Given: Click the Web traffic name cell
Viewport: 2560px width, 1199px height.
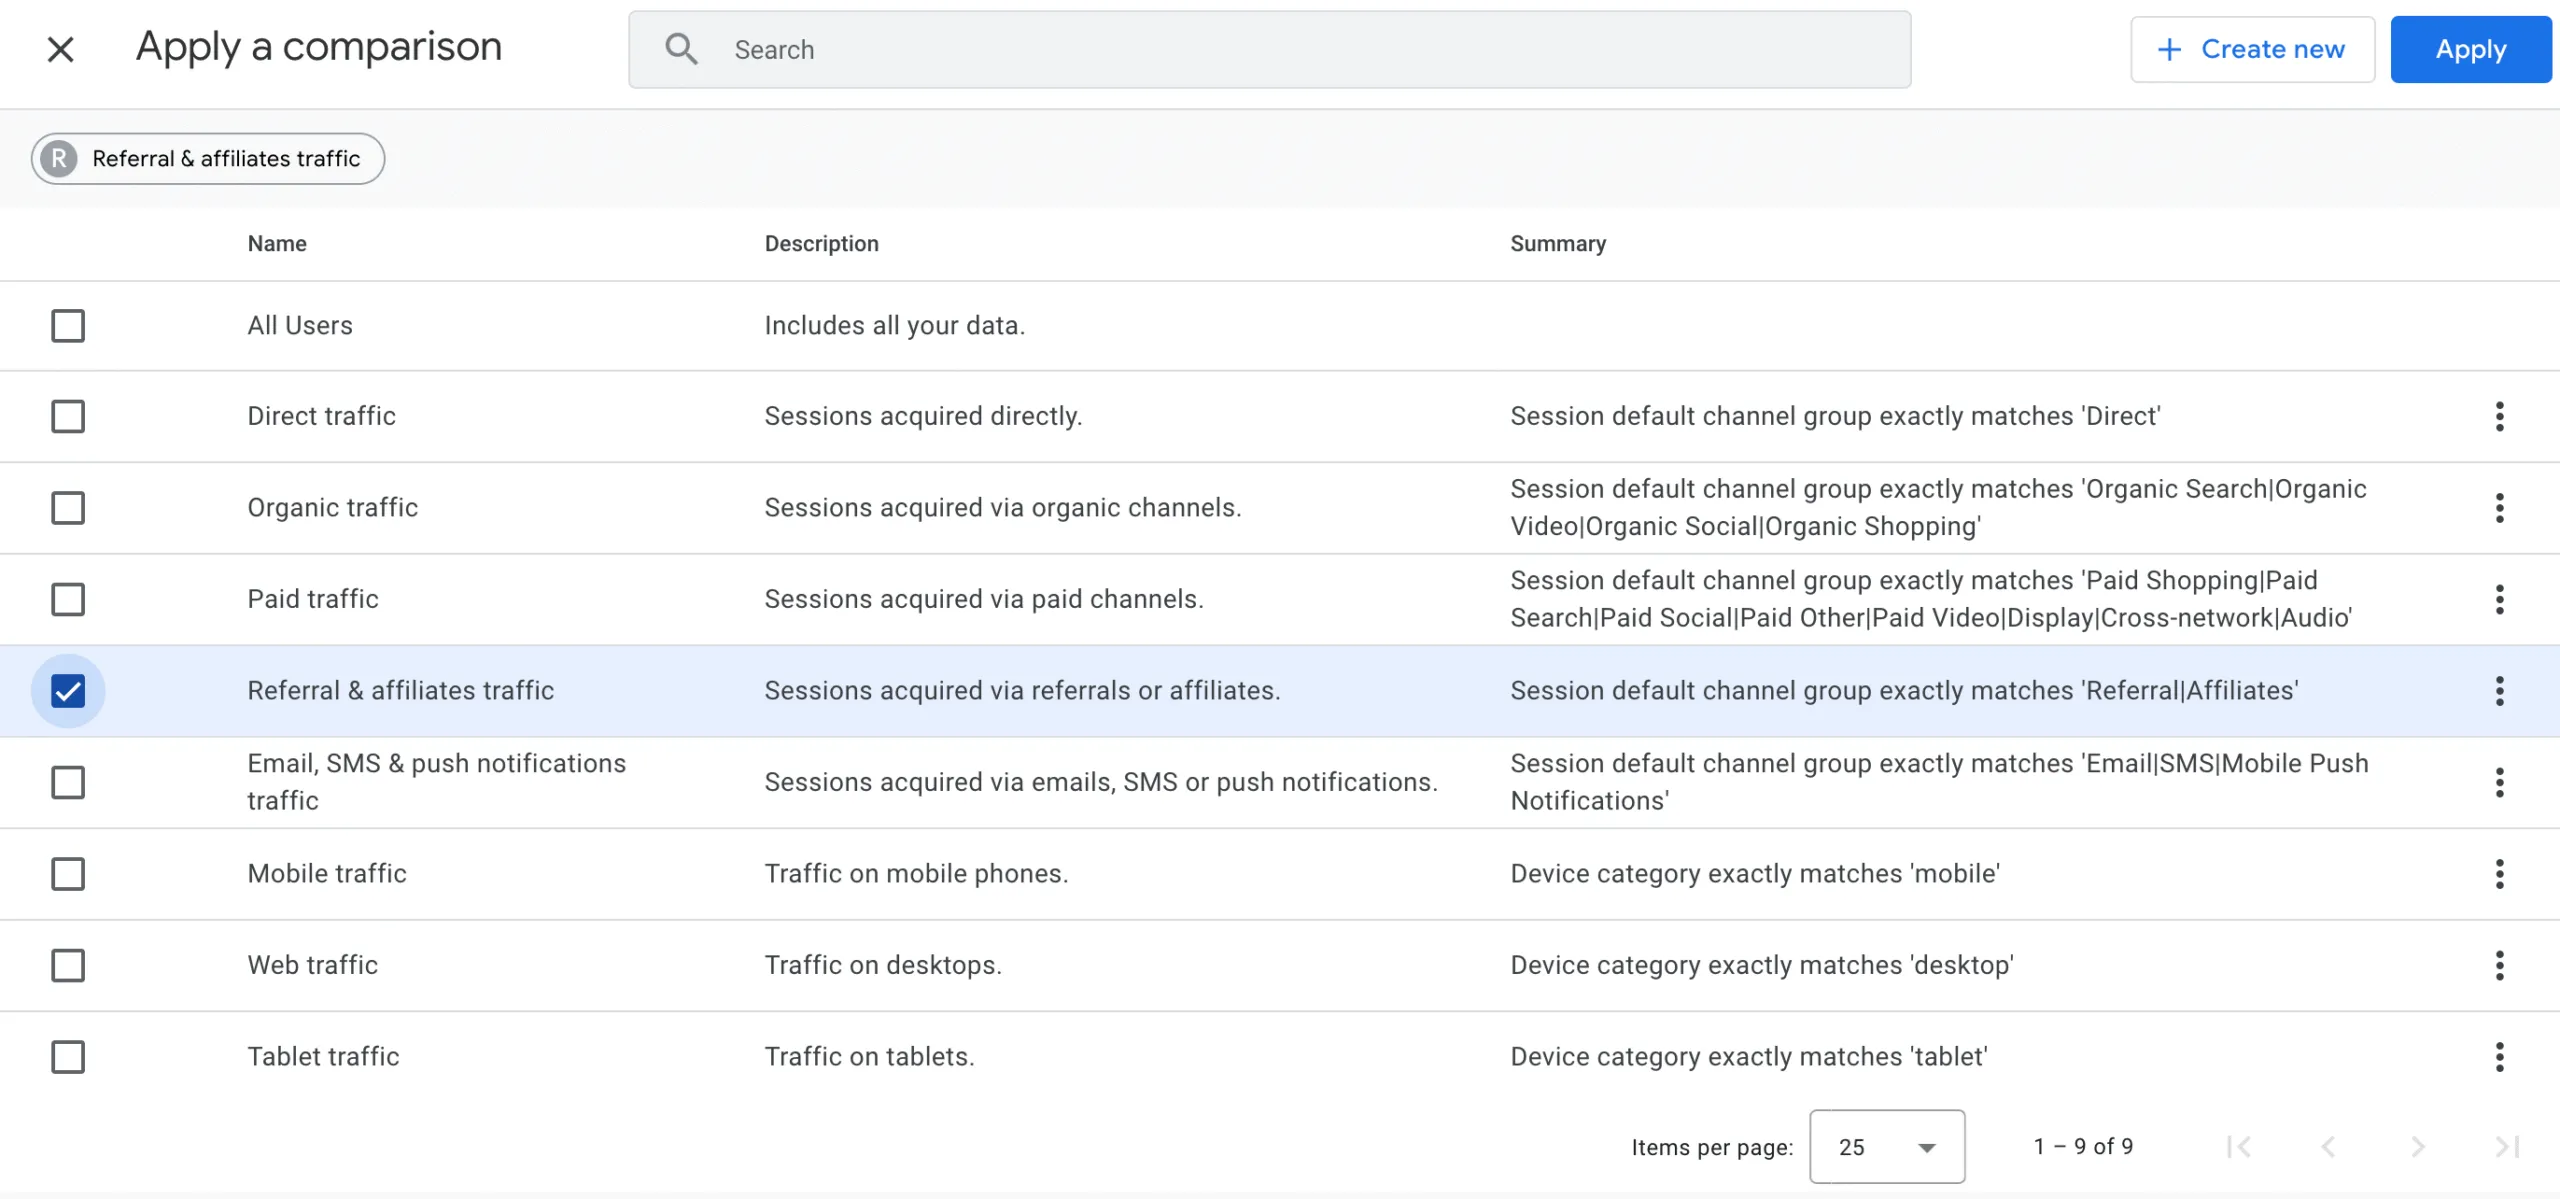Looking at the screenshot, I should coord(313,965).
